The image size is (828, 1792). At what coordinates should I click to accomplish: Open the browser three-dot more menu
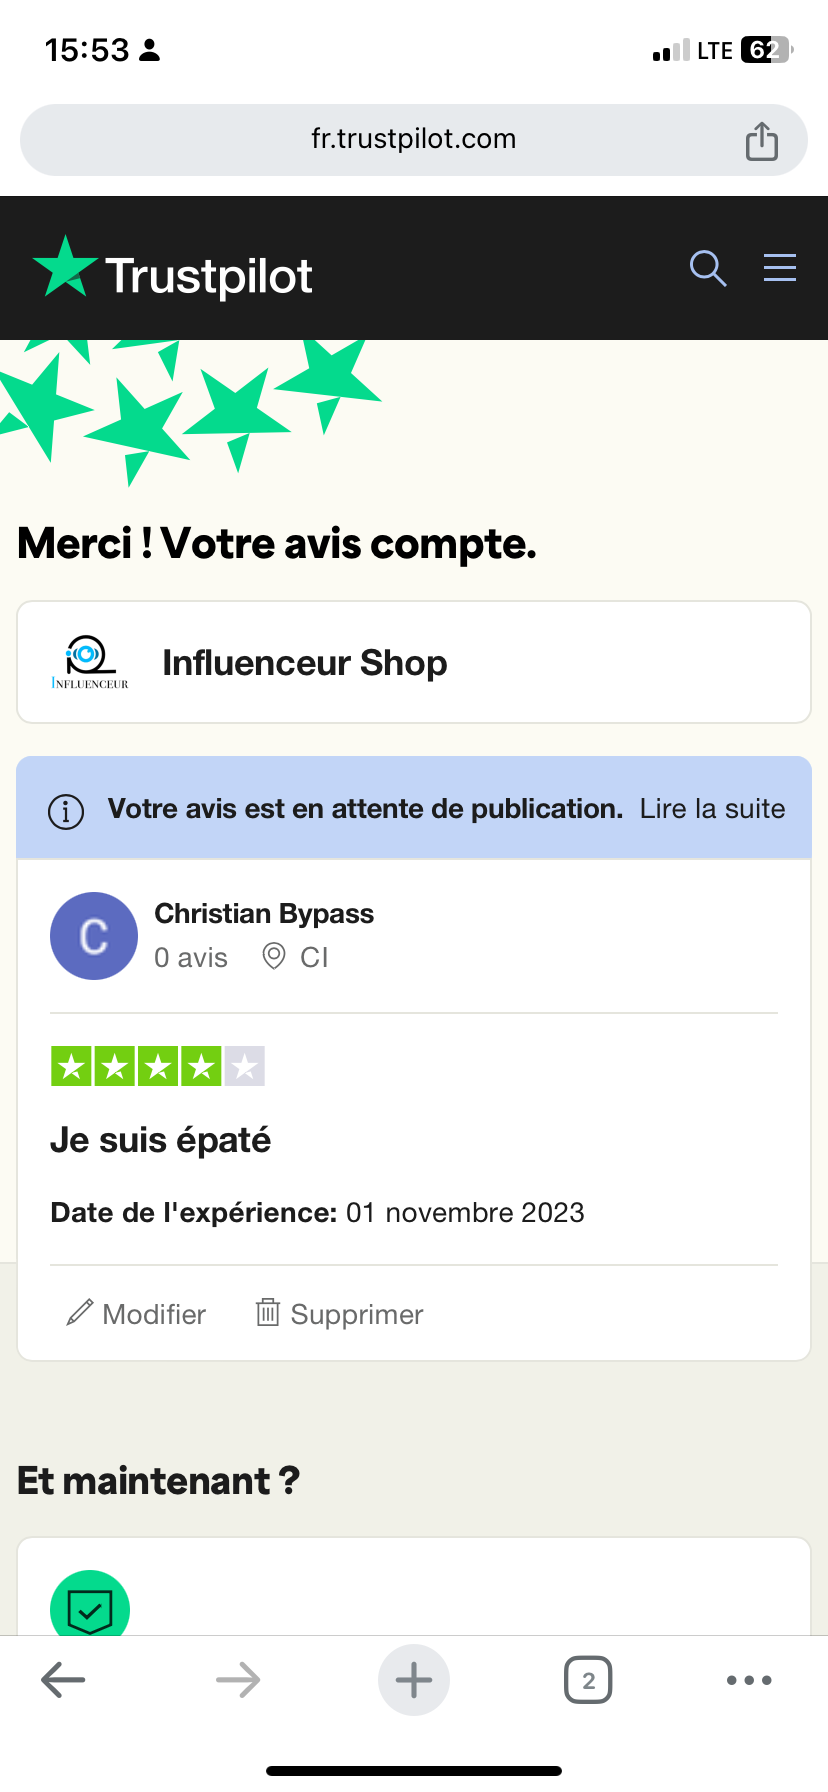[x=749, y=1680]
